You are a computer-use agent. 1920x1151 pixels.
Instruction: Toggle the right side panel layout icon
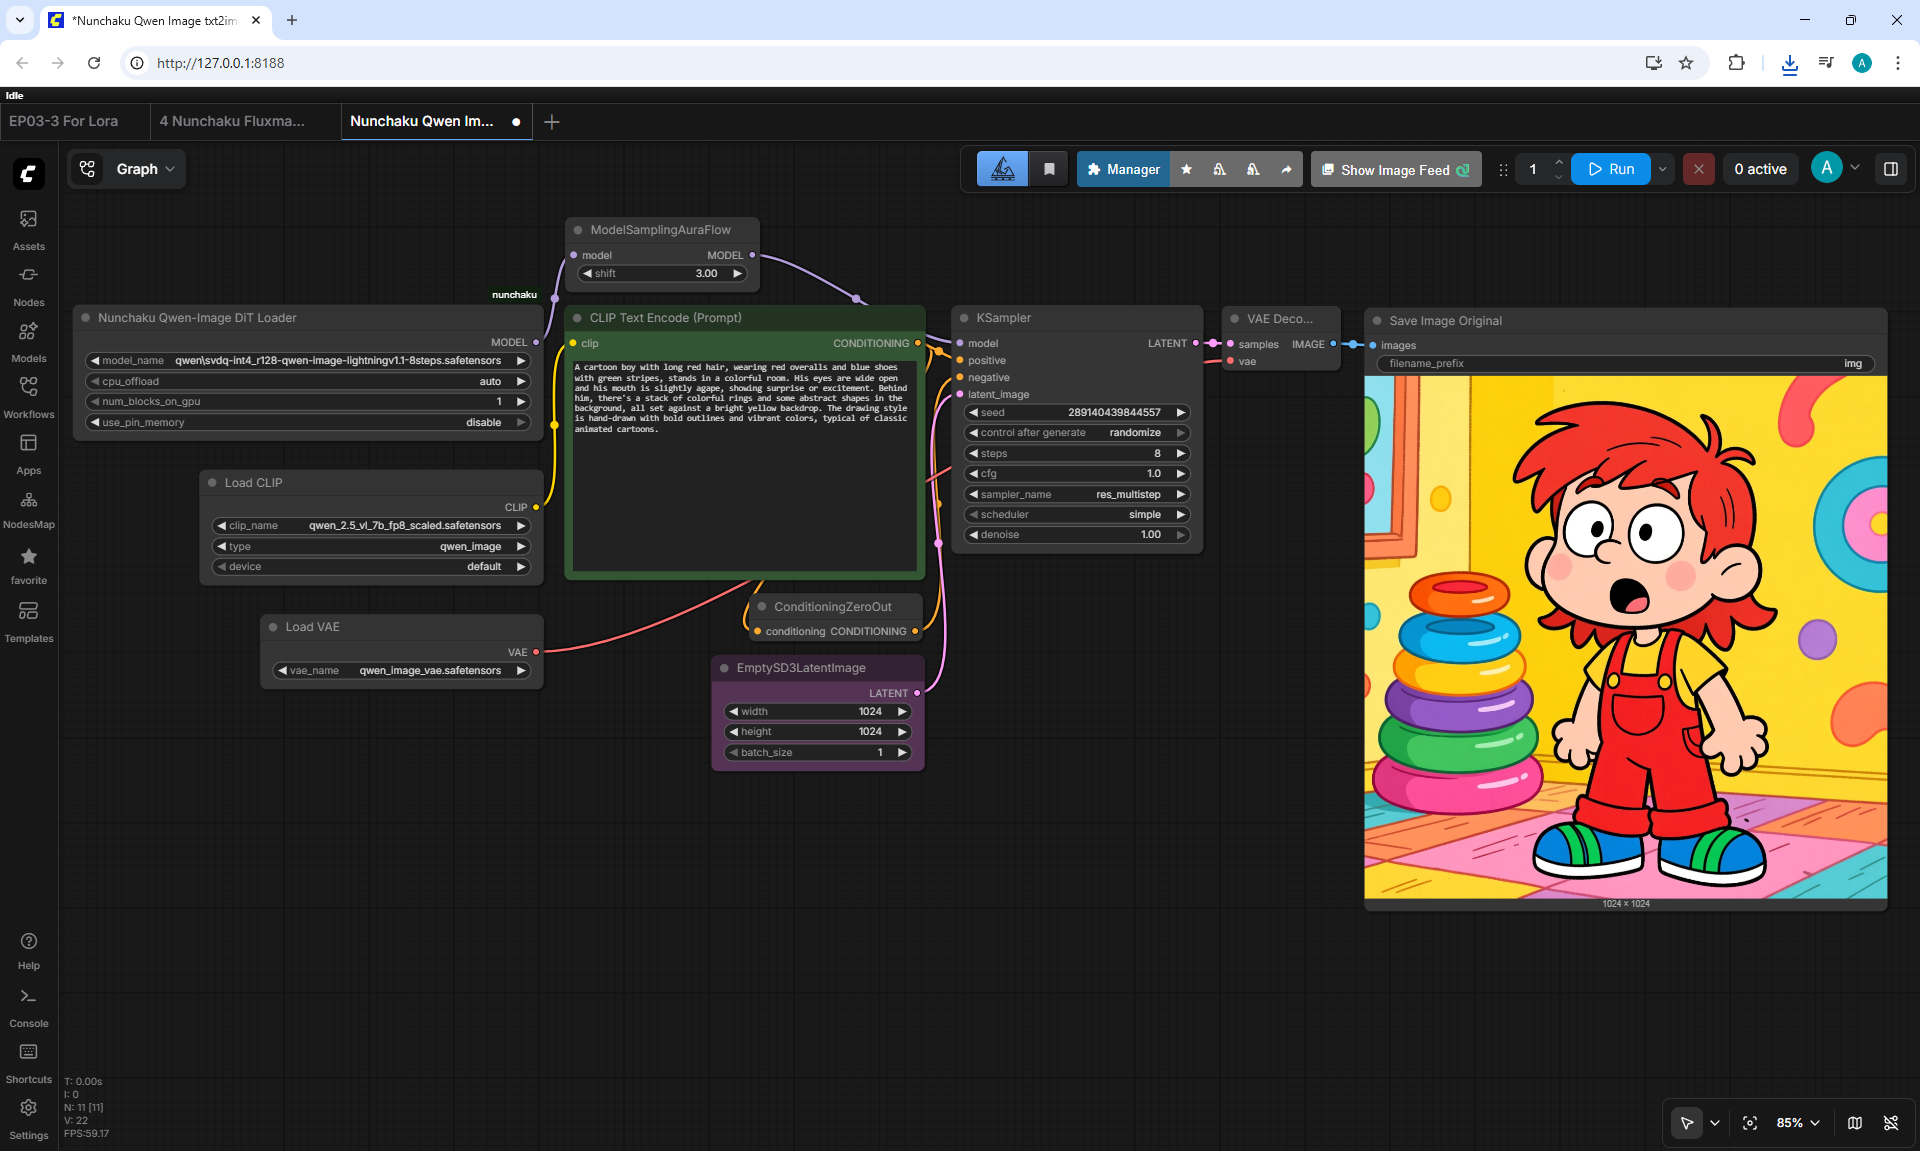(x=1891, y=169)
